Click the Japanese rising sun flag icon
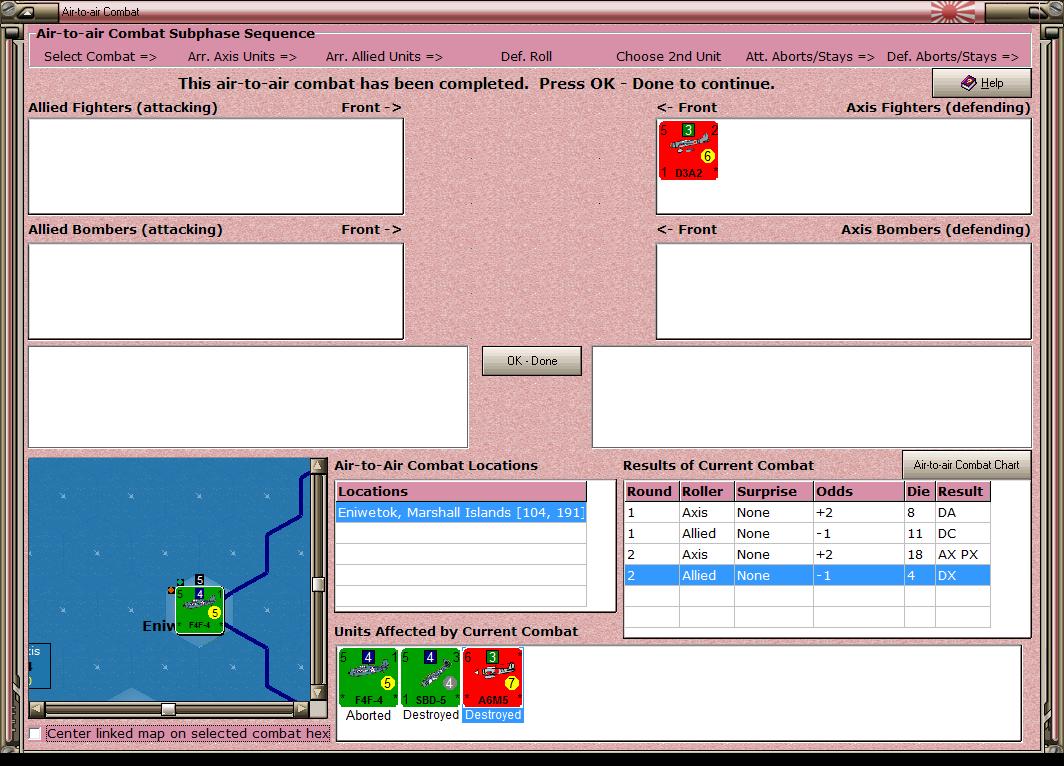The width and height of the screenshot is (1064, 766). [x=953, y=12]
